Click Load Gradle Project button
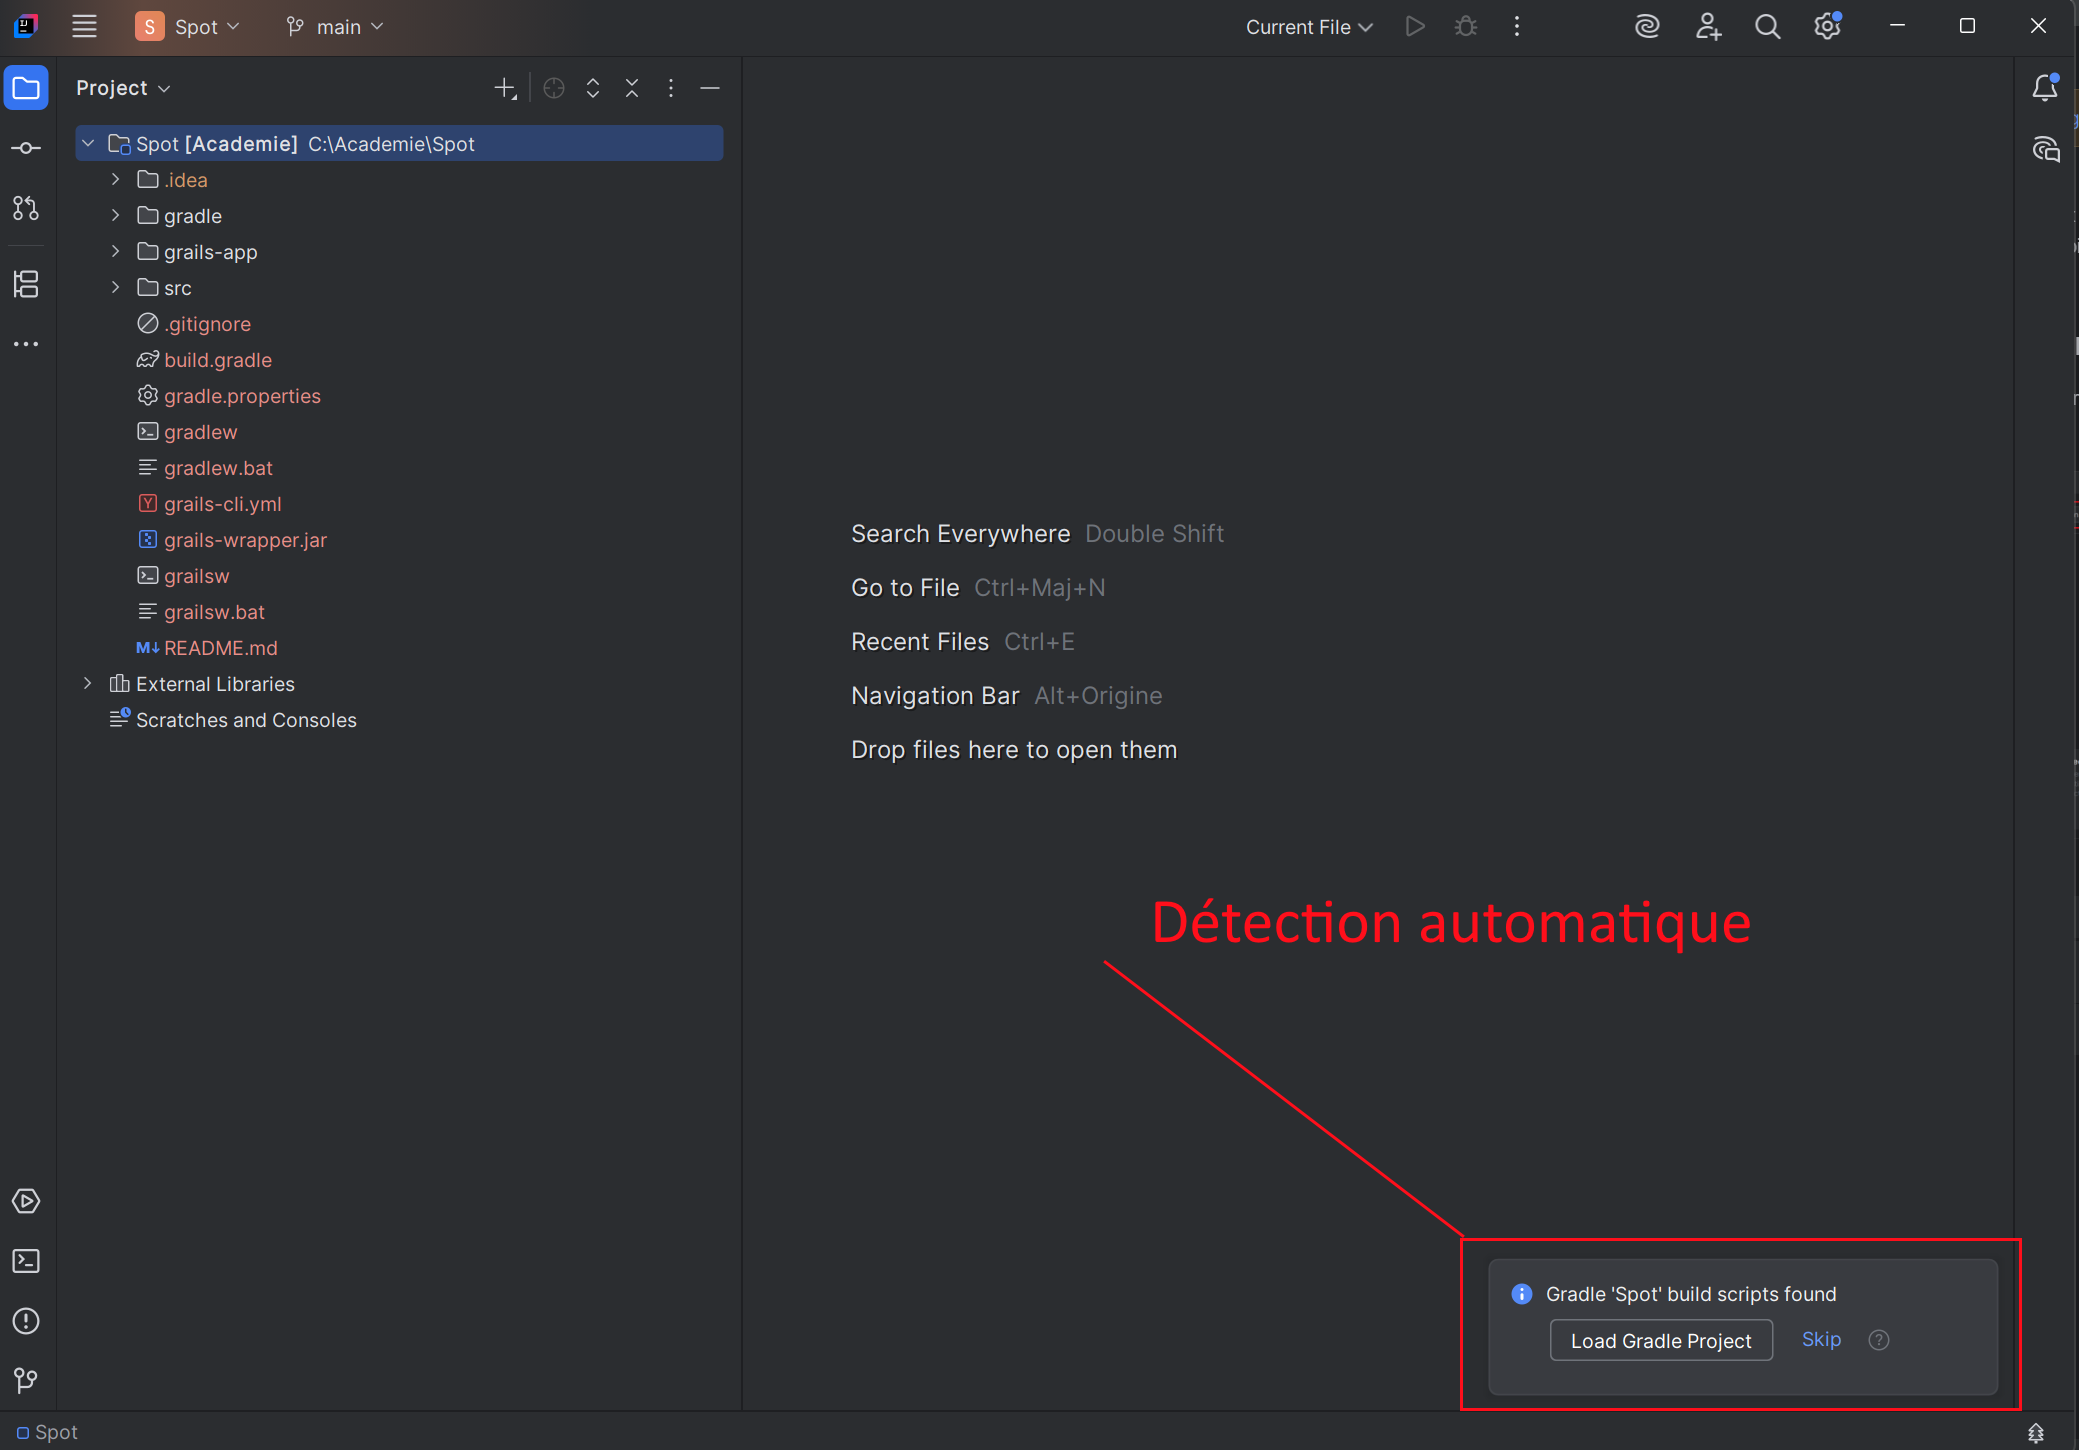This screenshot has width=2079, height=1450. coord(1660,1341)
